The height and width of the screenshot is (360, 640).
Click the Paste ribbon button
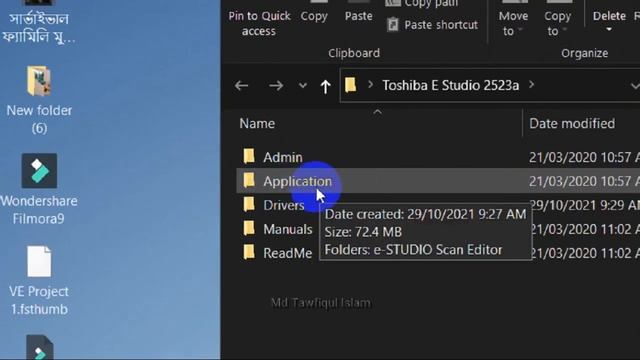(x=358, y=16)
